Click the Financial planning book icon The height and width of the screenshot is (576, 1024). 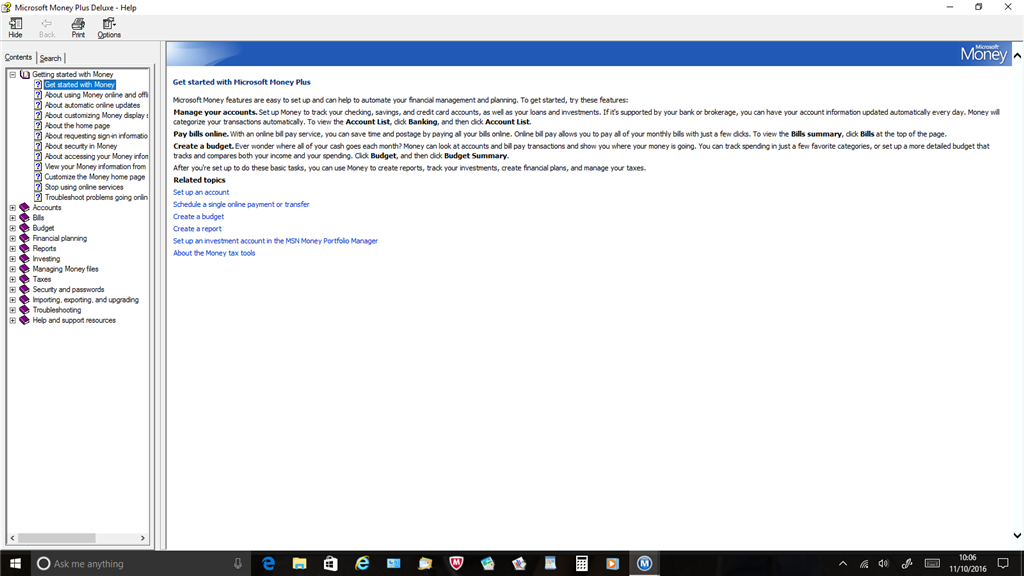[24, 238]
